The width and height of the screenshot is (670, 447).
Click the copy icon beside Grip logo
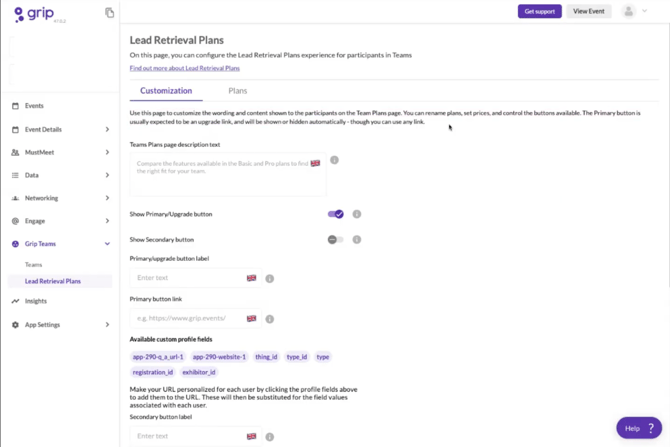point(109,13)
